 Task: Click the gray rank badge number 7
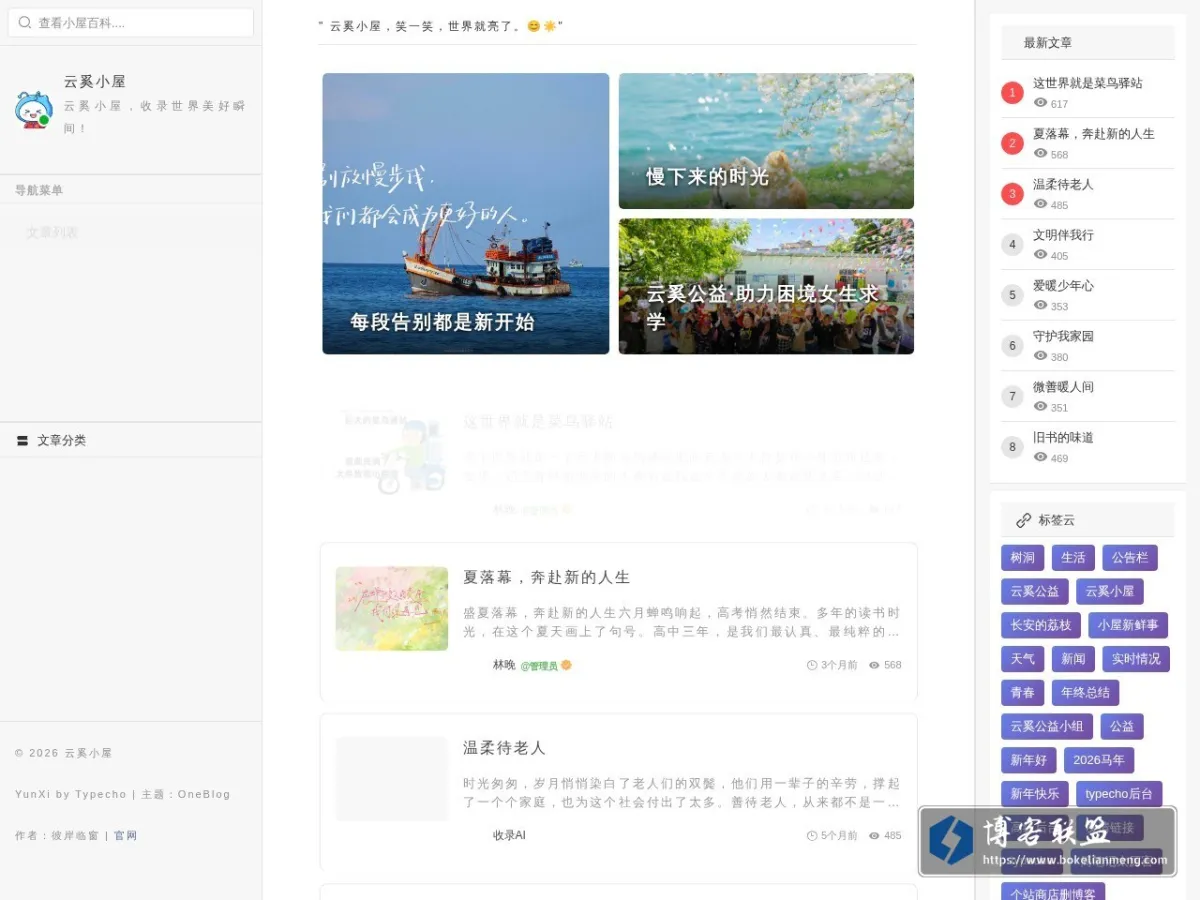point(1012,396)
